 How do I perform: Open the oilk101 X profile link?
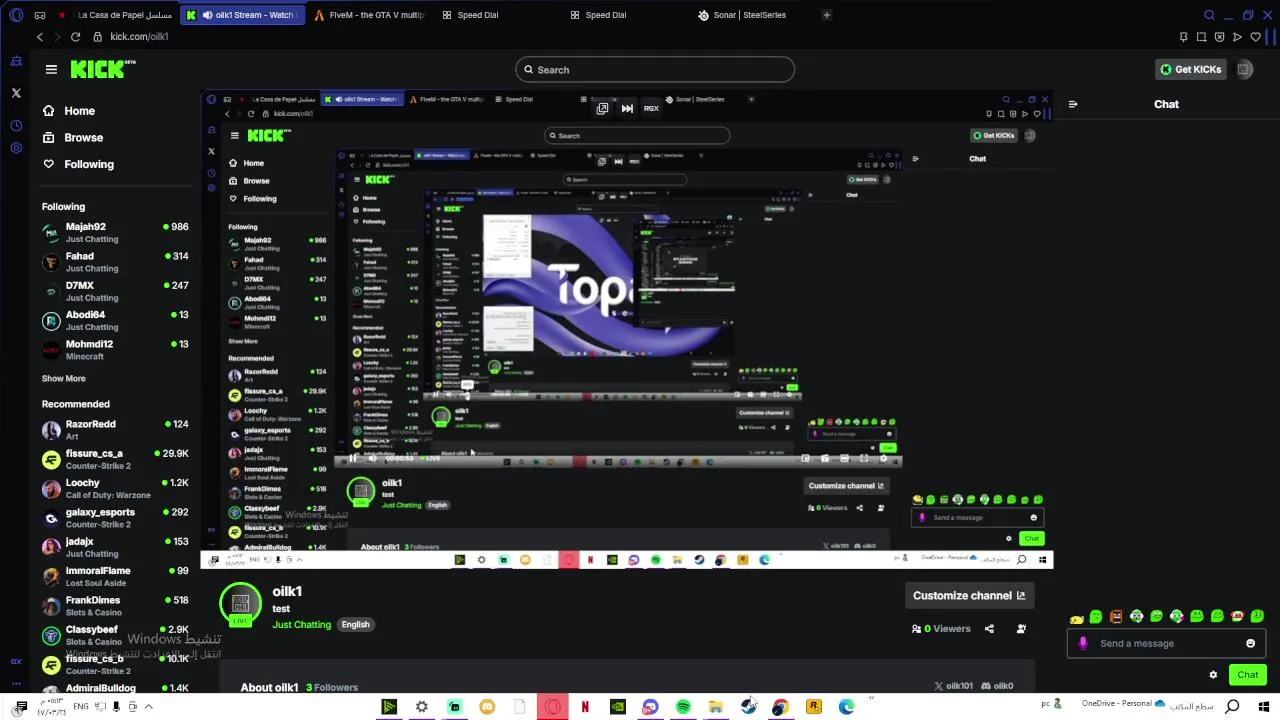pos(953,686)
